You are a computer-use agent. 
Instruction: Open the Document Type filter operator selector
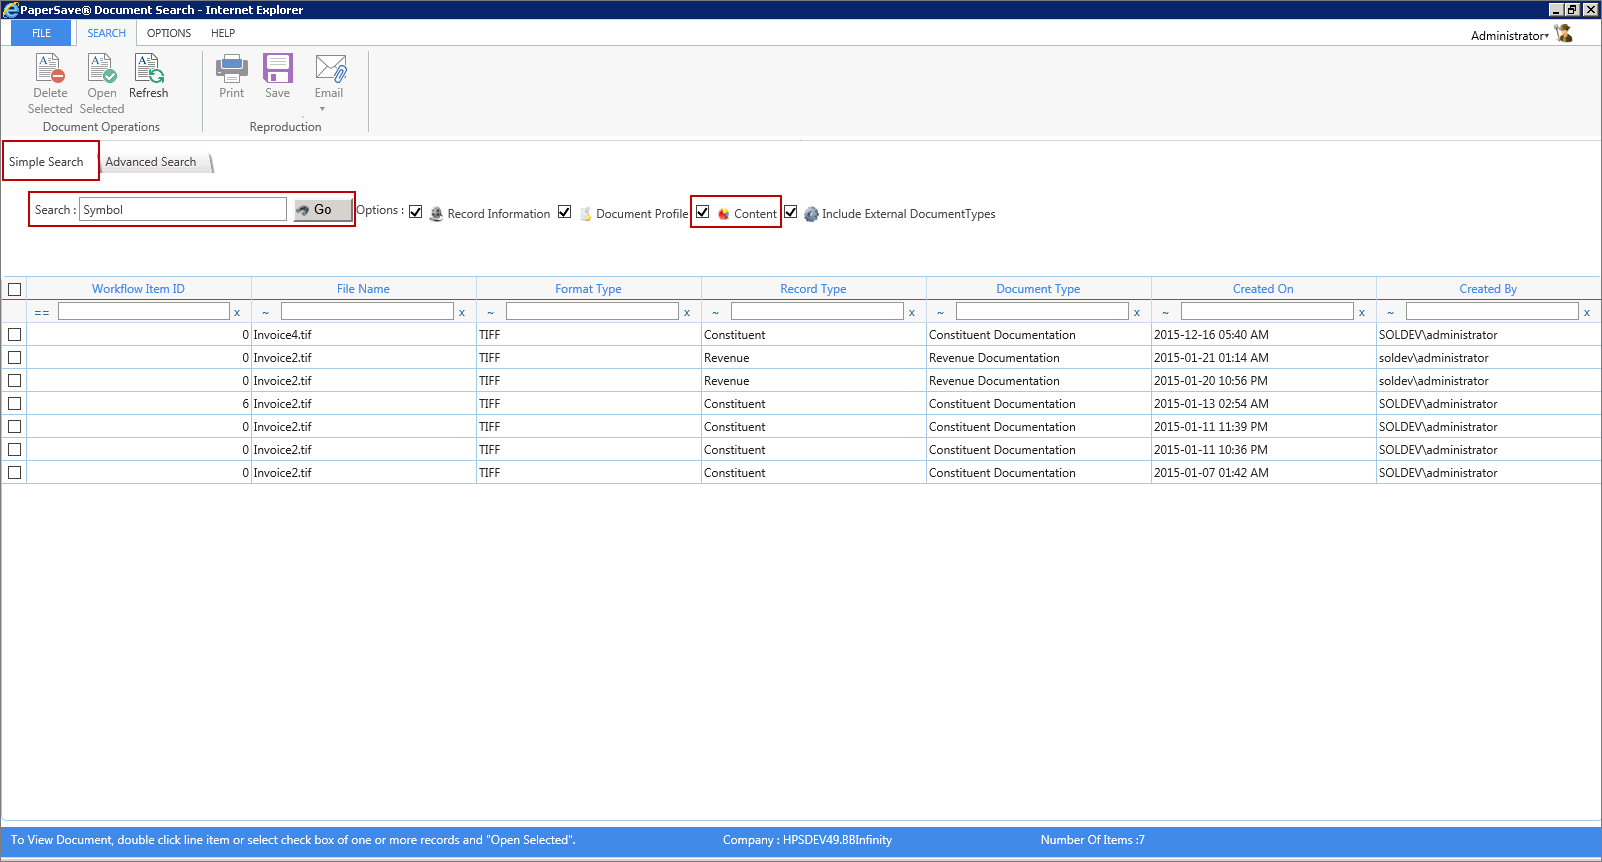[x=940, y=313]
